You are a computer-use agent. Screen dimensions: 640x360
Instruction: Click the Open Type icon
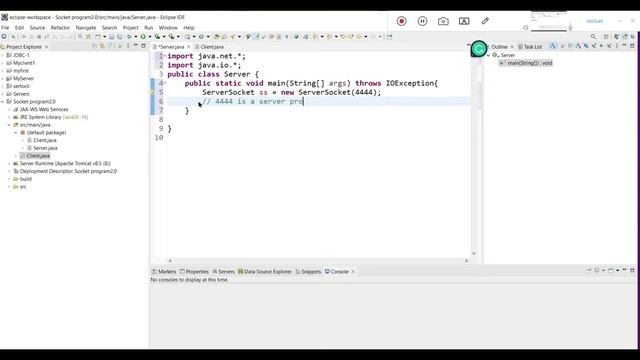coord(216,37)
